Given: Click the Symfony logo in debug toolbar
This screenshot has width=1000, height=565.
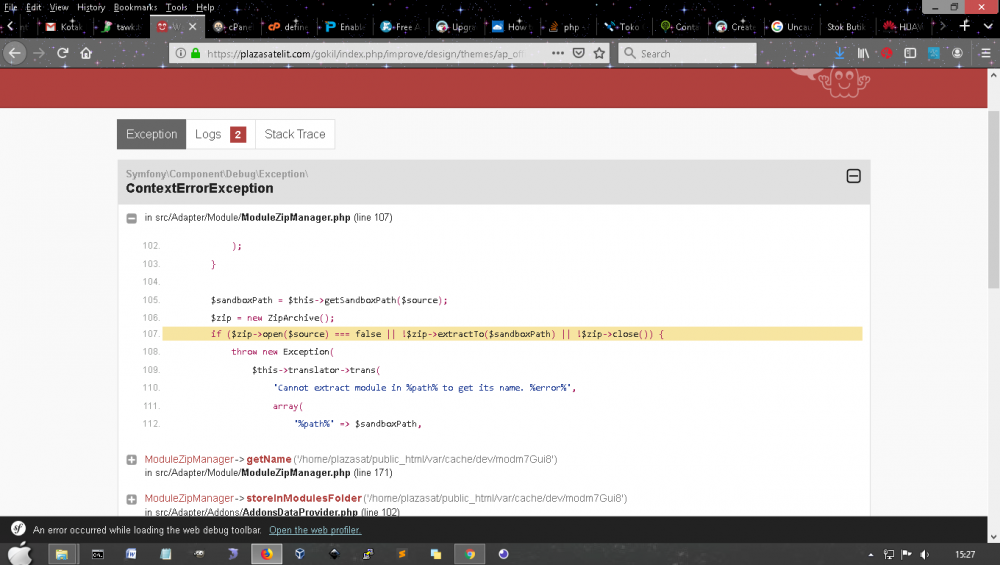Looking at the screenshot, I should tap(17, 529).
